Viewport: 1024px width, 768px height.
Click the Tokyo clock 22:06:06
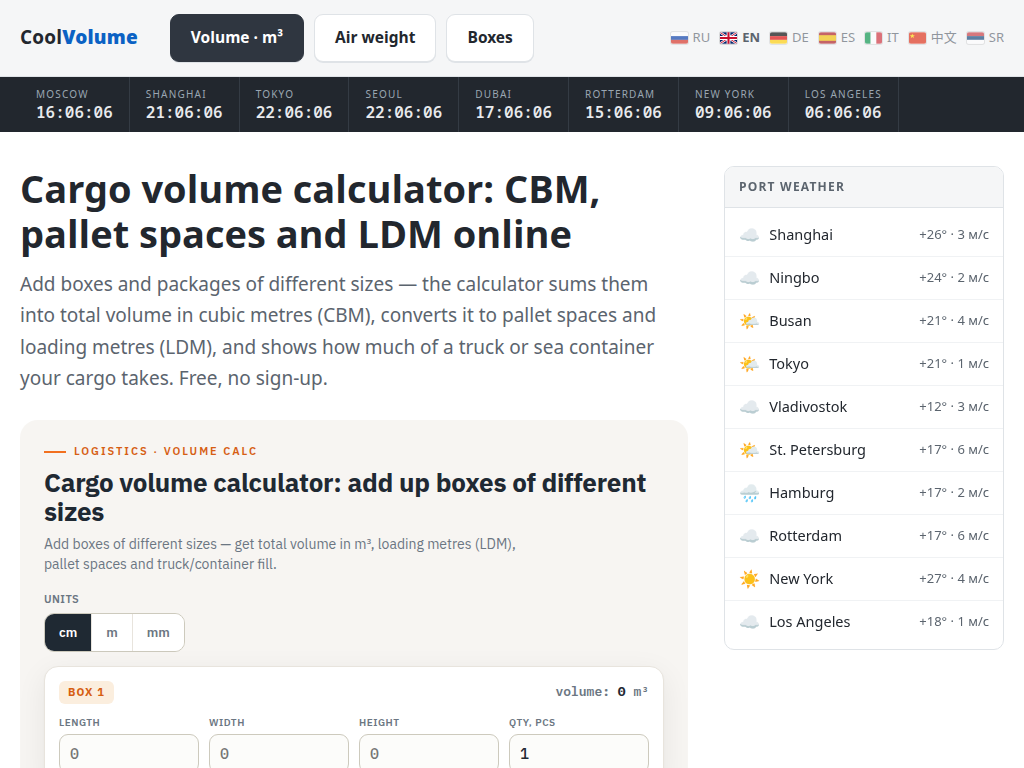[294, 112]
